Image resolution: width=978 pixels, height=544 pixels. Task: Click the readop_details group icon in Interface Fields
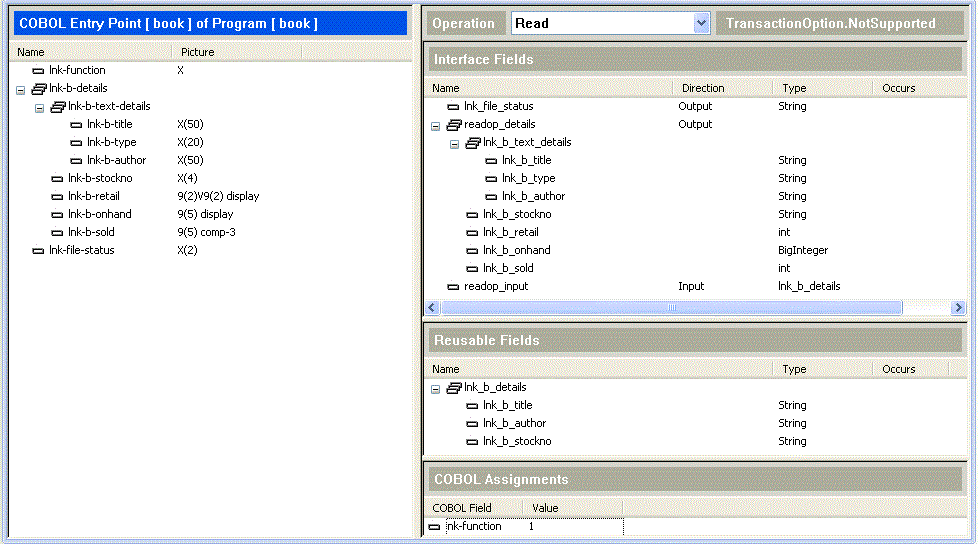(x=454, y=125)
